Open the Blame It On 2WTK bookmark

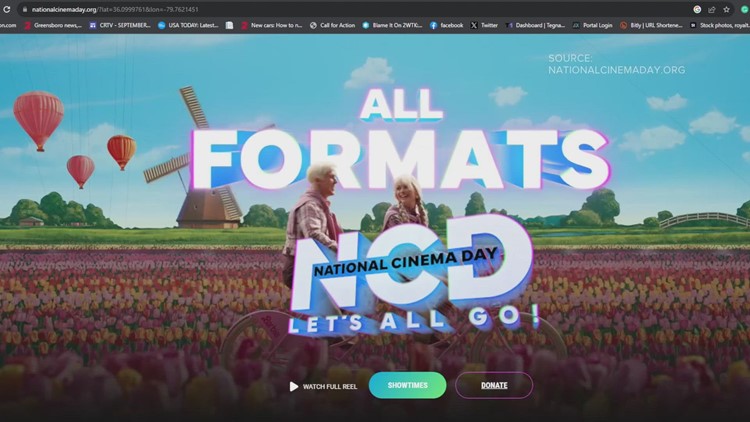click(x=392, y=25)
